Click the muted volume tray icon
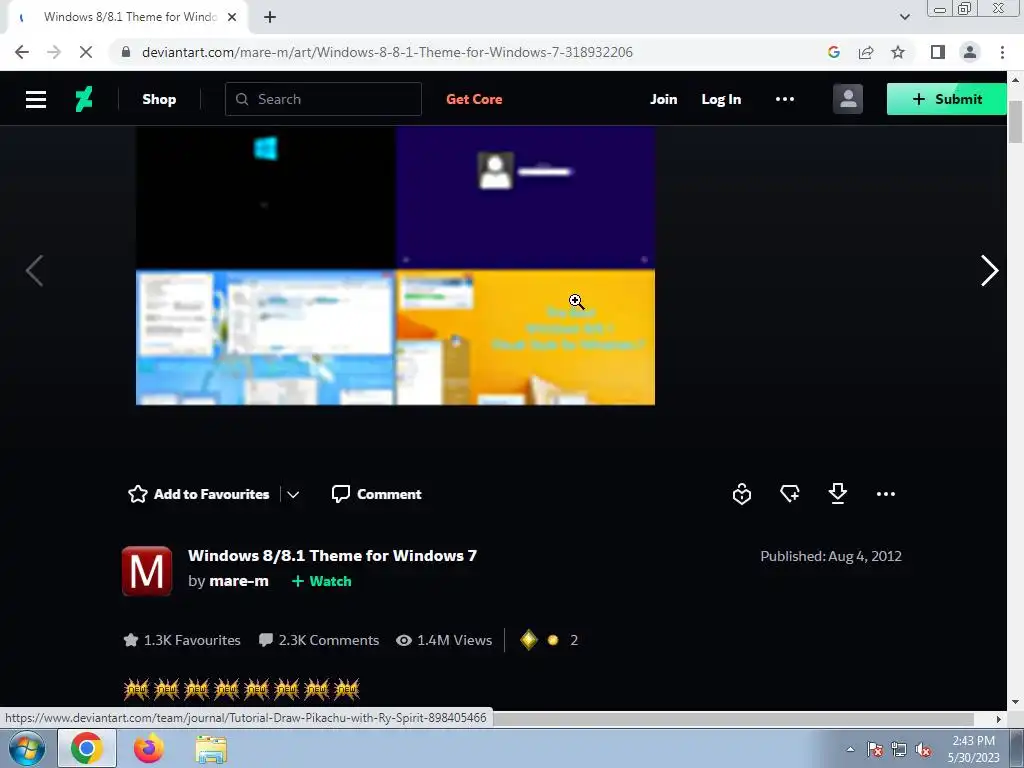This screenshot has height=768, width=1024. pos(923,749)
